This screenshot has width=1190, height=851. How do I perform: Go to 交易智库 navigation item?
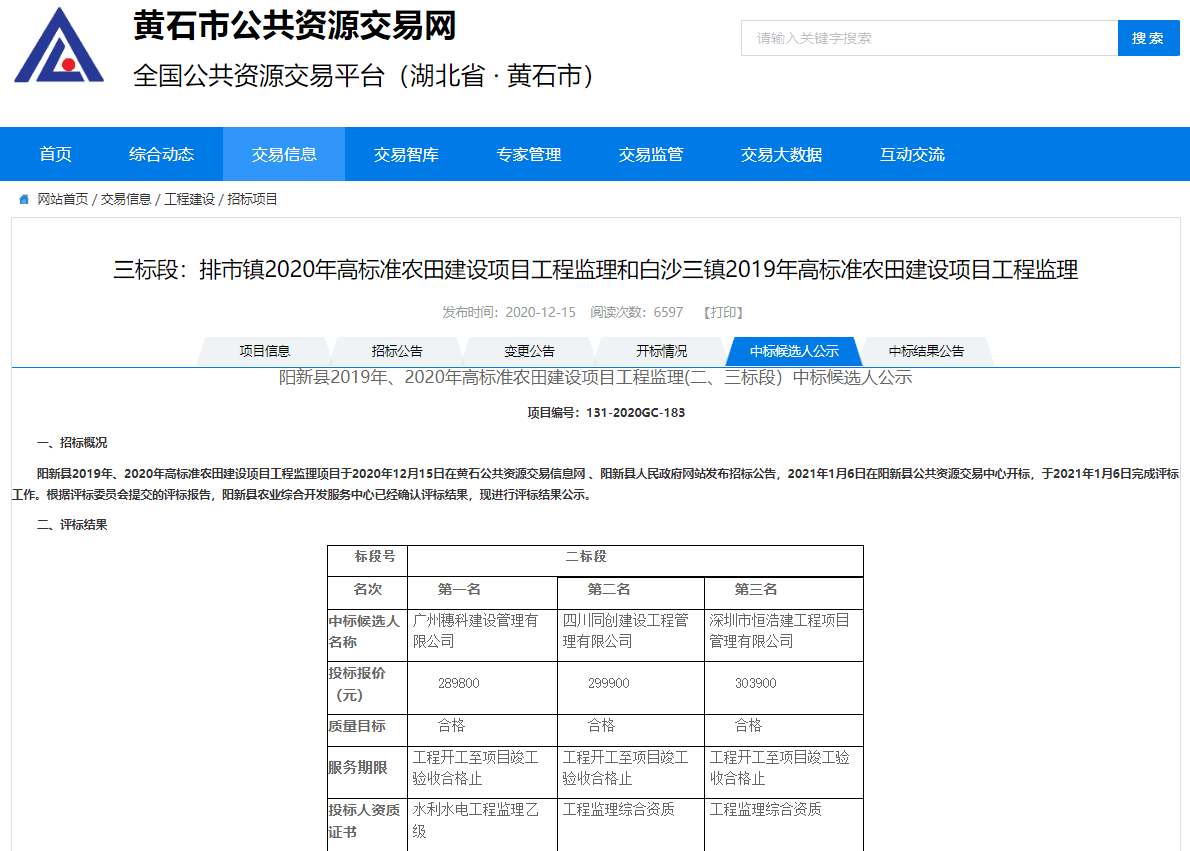406,154
